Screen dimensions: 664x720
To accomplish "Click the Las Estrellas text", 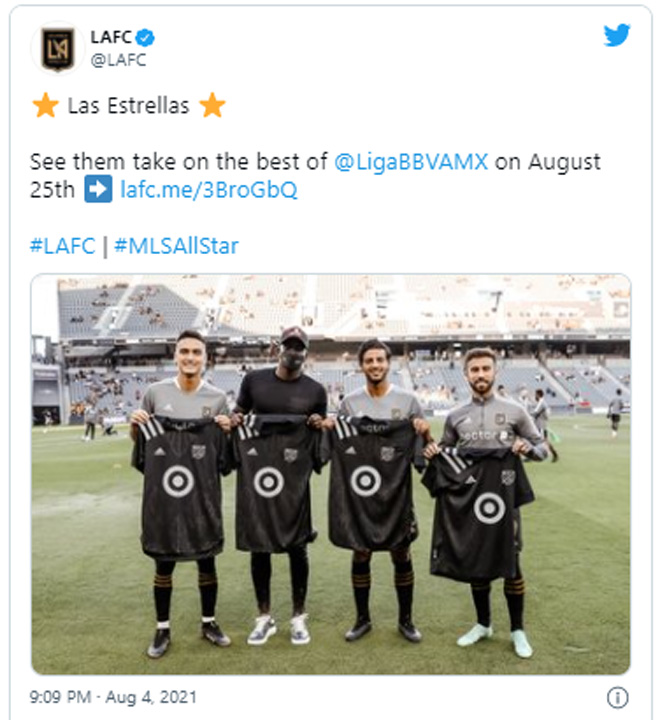I will (x=129, y=106).
